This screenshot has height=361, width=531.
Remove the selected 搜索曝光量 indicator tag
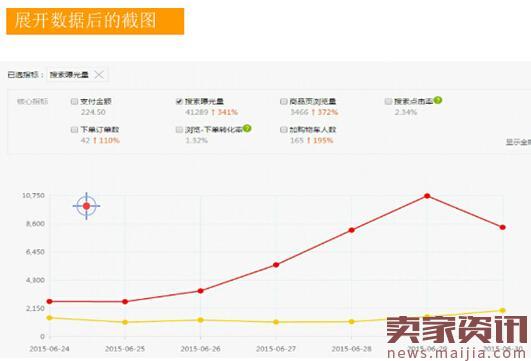99,75
